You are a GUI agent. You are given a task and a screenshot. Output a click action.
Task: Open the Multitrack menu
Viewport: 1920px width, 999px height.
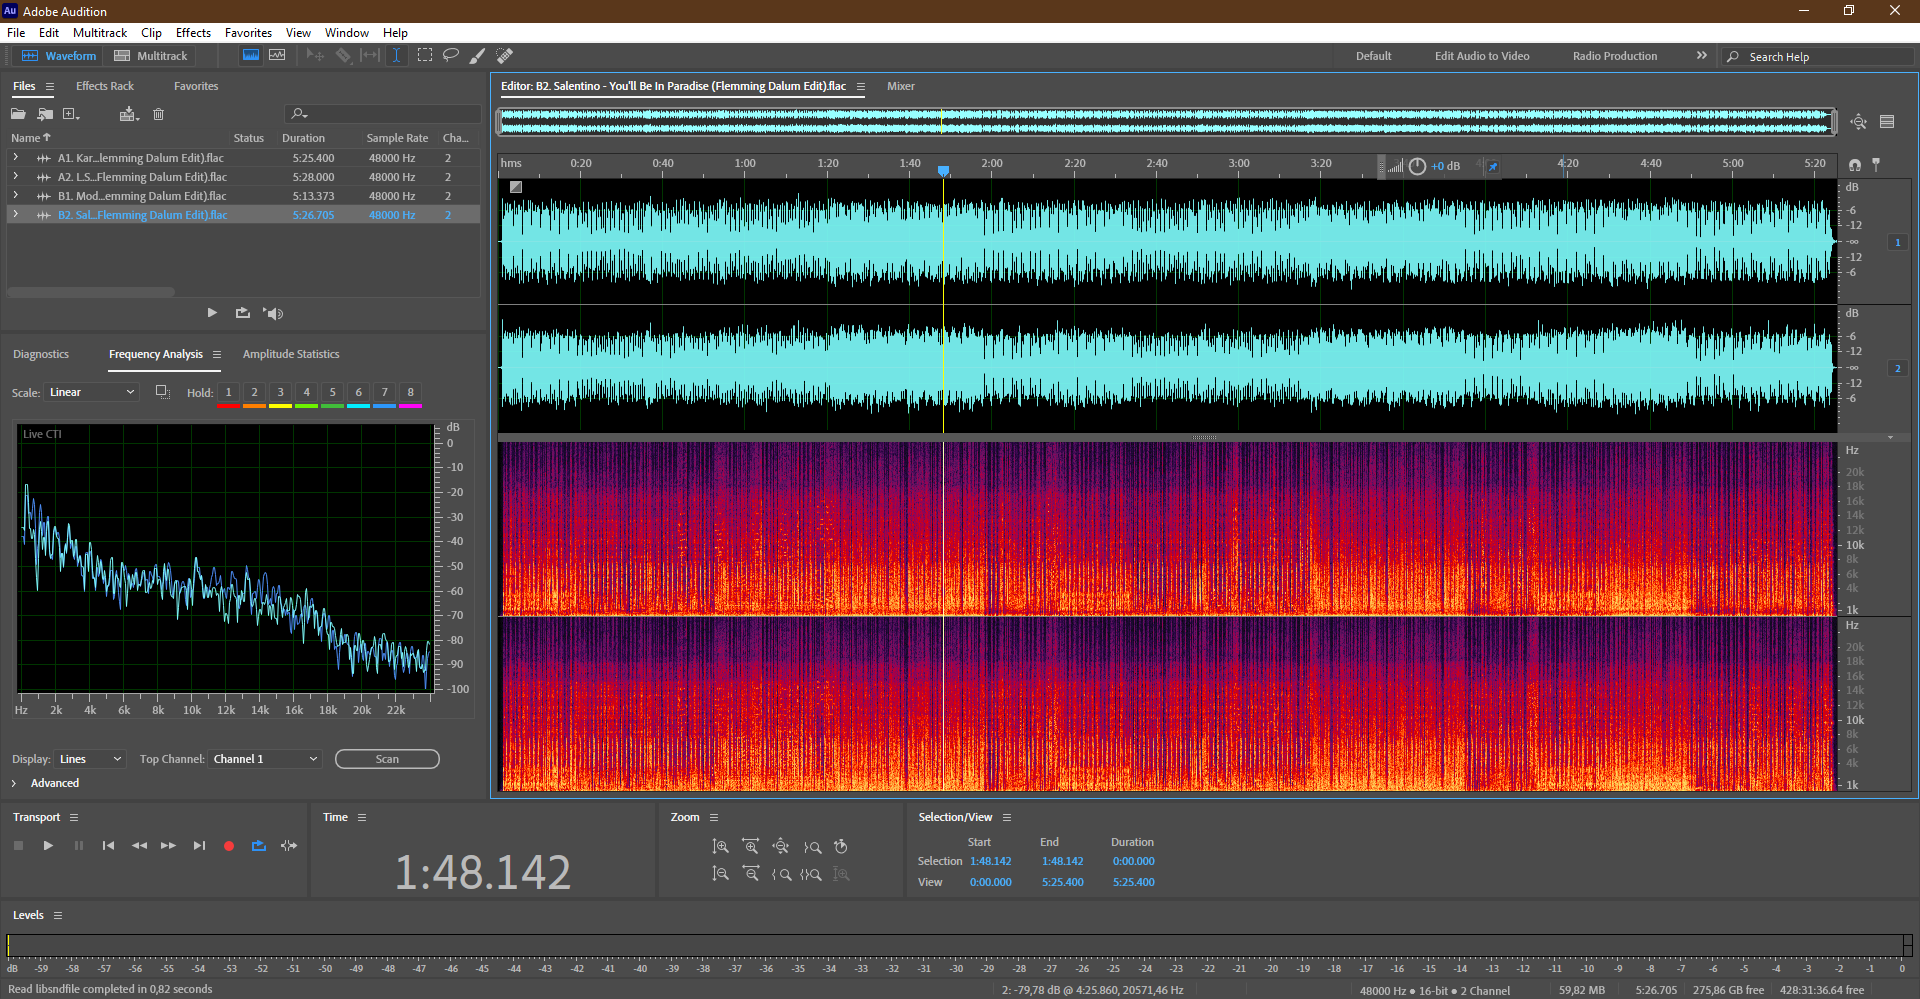(100, 33)
